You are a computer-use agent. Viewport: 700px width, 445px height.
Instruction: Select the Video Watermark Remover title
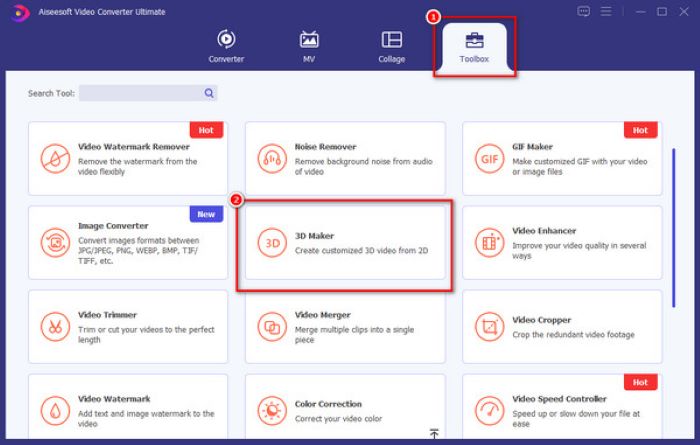click(x=134, y=146)
